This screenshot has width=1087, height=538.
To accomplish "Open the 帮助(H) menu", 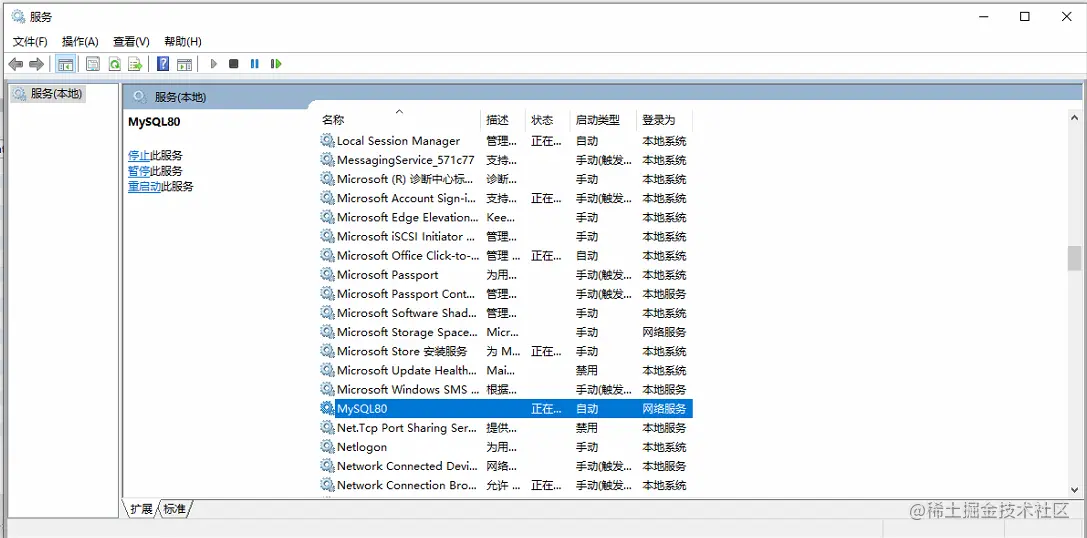I will click(183, 42).
